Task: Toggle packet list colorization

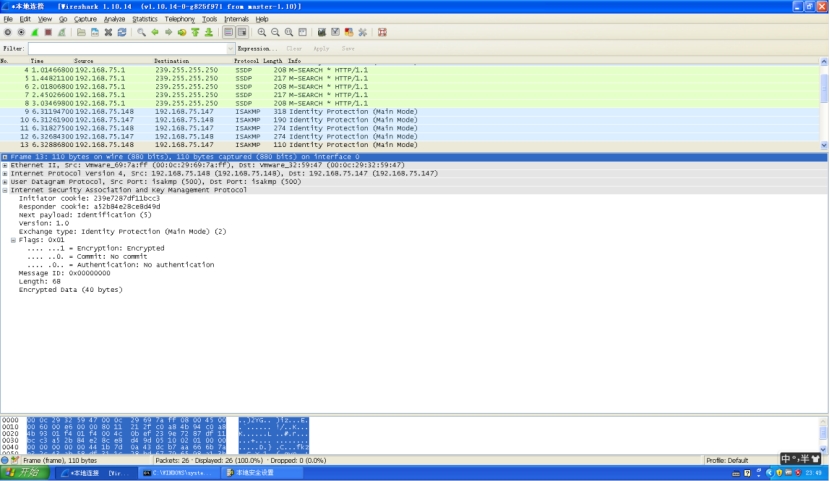Action: click(229, 32)
